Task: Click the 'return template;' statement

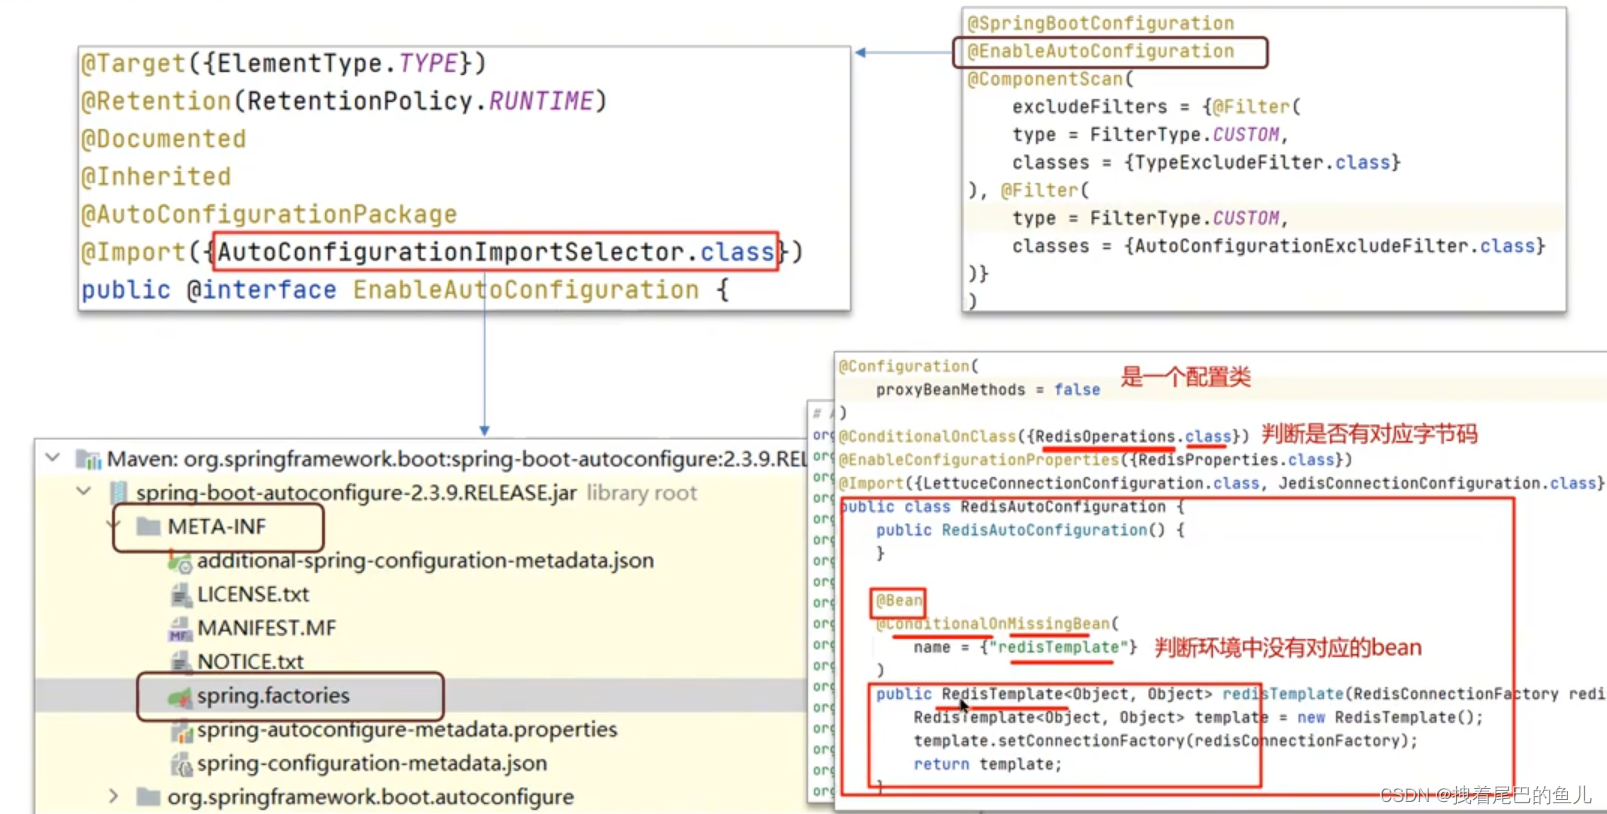Action: (987, 764)
